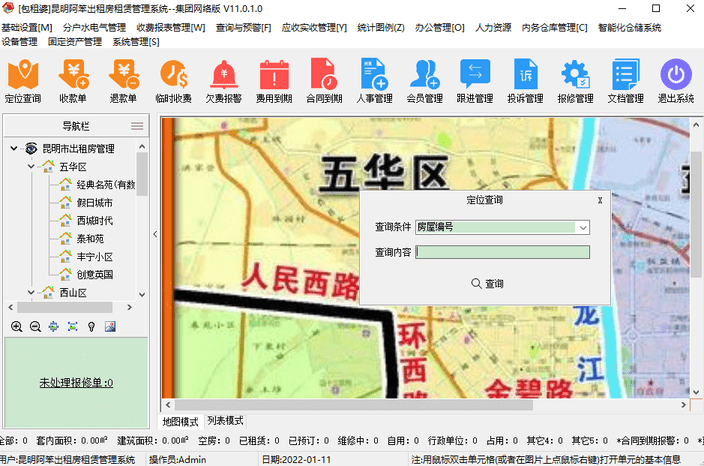
Task: Select the 假日城市 tree item
Action: 94,203
